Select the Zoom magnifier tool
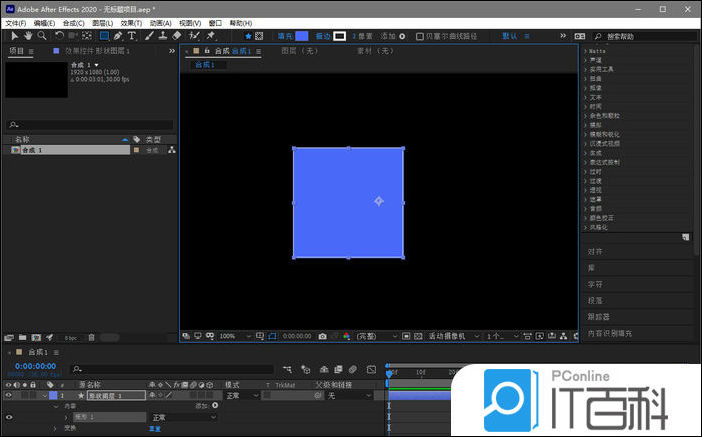 coord(42,36)
